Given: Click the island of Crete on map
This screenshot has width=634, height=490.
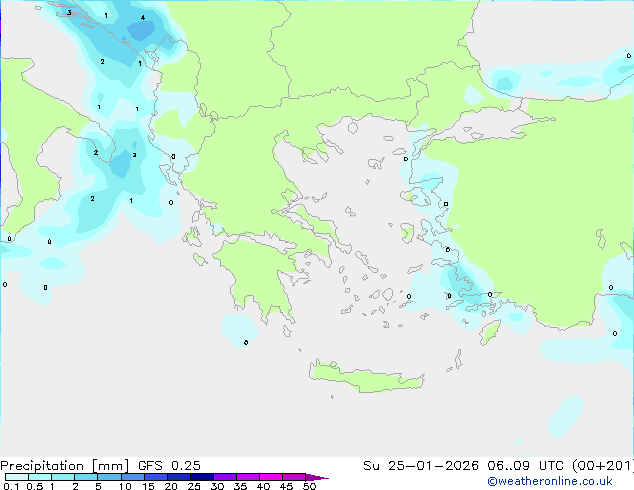Looking at the screenshot, I should [x=366, y=377].
